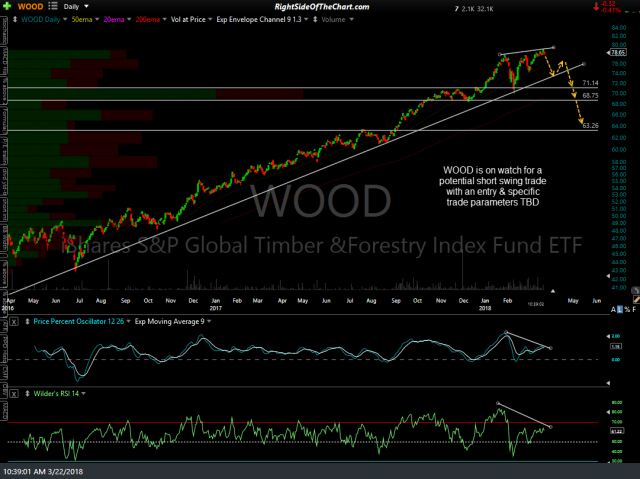This screenshot has width=640, height=479.
Task: Click the 61.22 RSI value box
Action: (x=616, y=431)
